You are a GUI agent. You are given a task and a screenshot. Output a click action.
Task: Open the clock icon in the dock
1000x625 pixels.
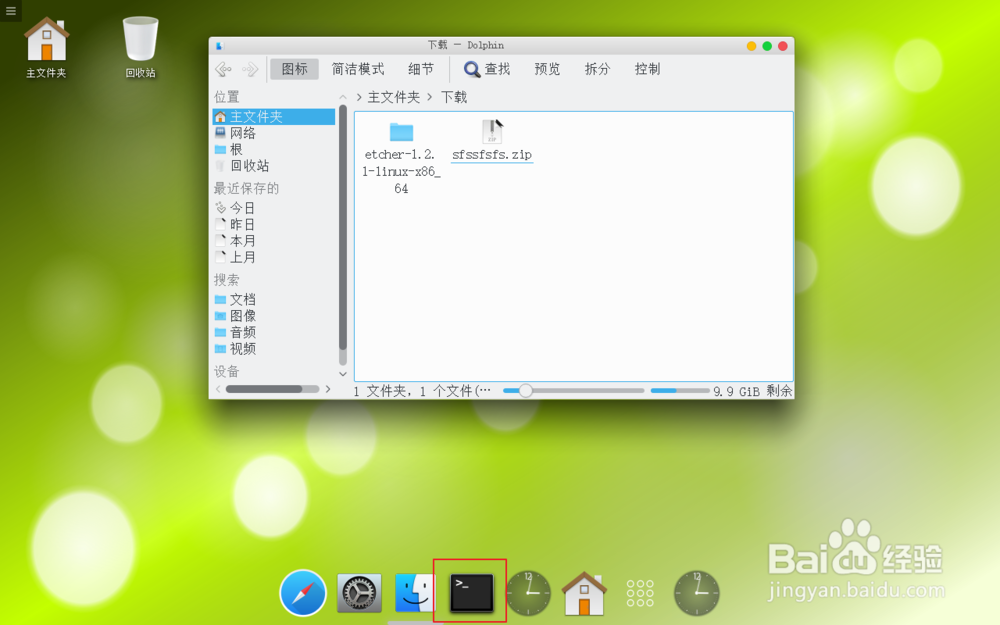click(529, 592)
